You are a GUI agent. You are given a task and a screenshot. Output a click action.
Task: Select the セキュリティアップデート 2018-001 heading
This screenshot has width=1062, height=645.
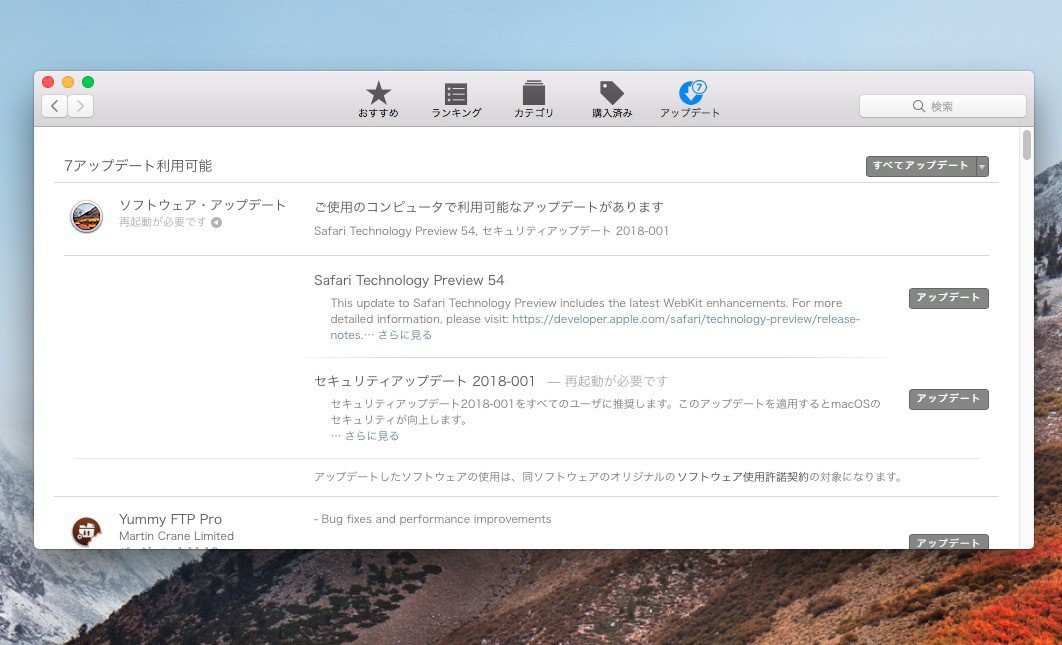pyautogui.click(x=424, y=381)
